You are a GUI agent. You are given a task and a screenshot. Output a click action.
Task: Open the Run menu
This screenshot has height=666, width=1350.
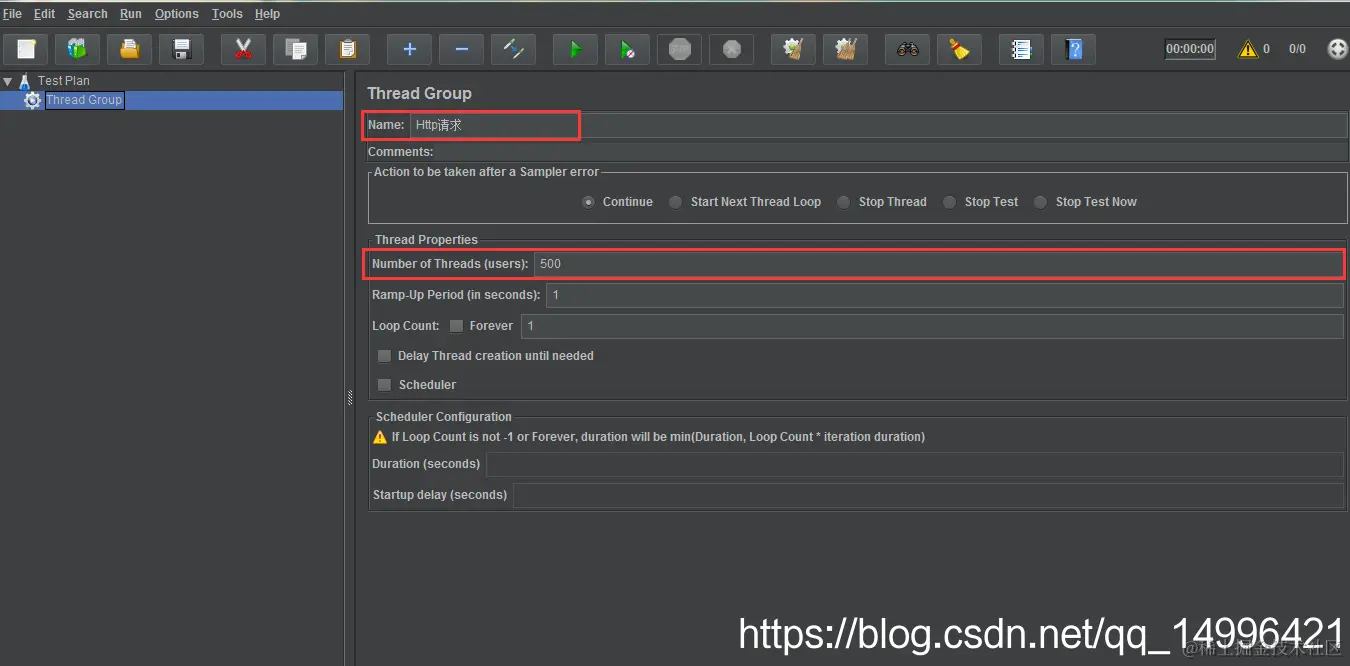pyautogui.click(x=130, y=14)
